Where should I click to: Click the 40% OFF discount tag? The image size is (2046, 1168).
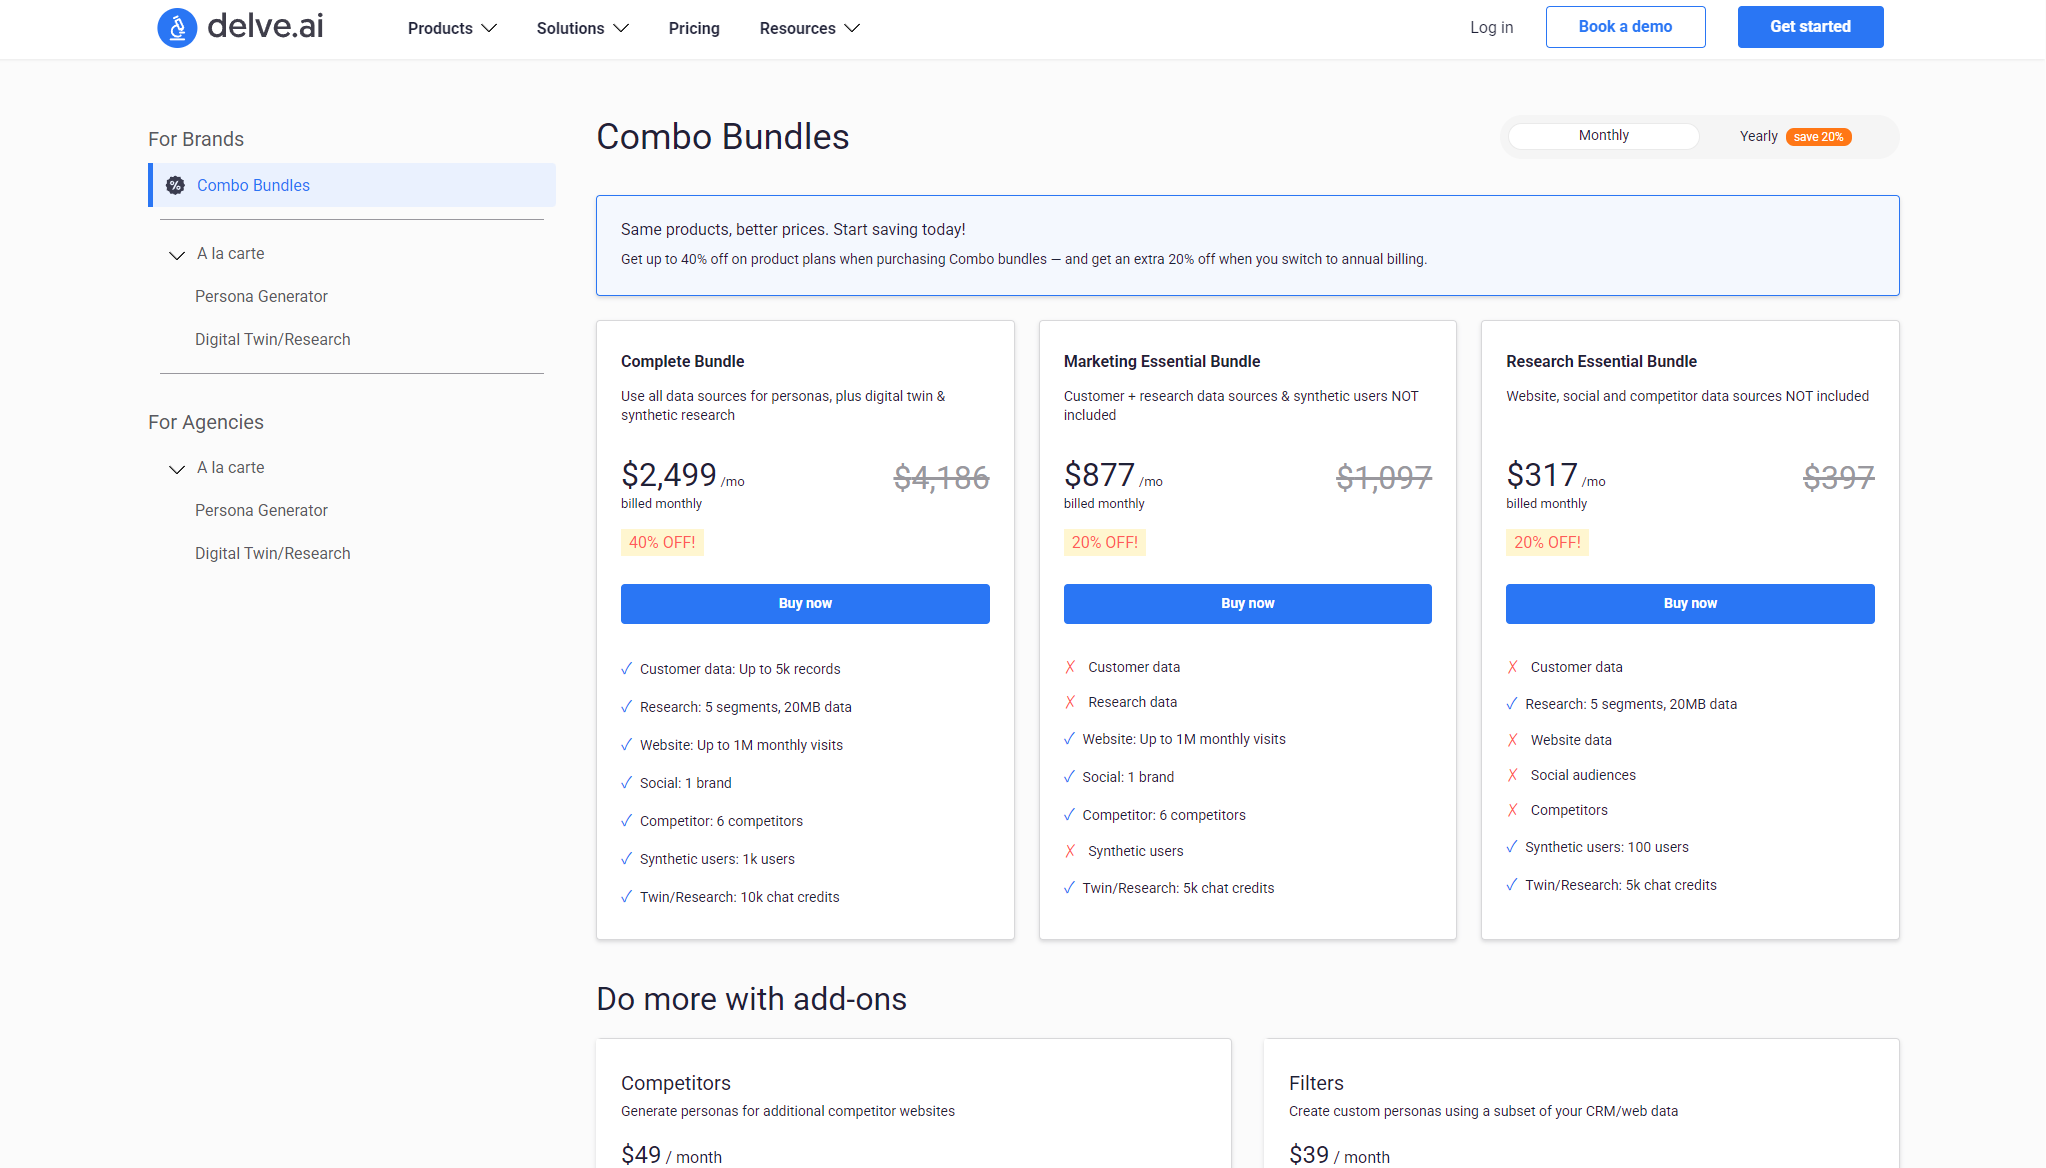tap(662, 542)
